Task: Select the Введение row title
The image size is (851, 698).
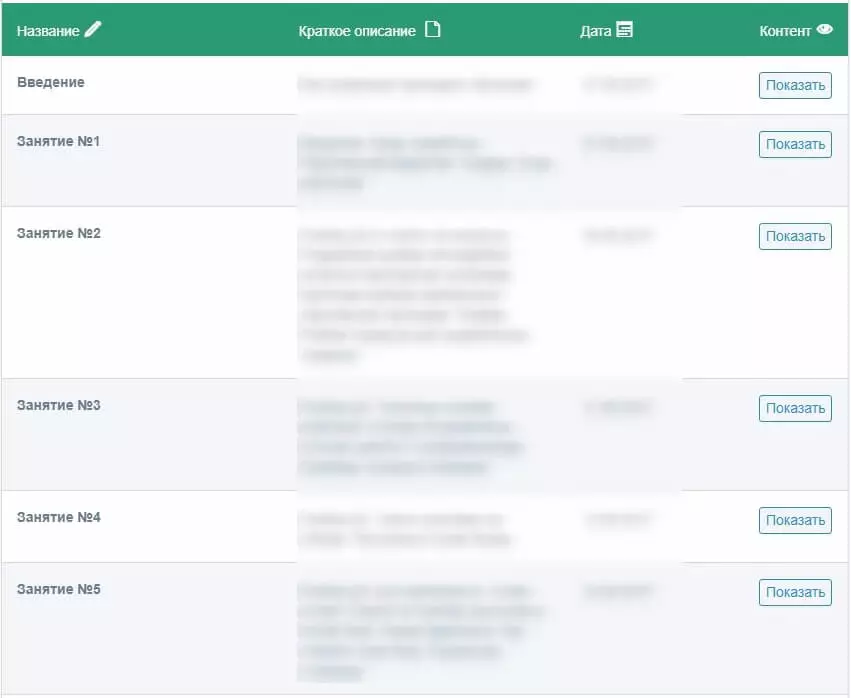Action: point(50,82)
